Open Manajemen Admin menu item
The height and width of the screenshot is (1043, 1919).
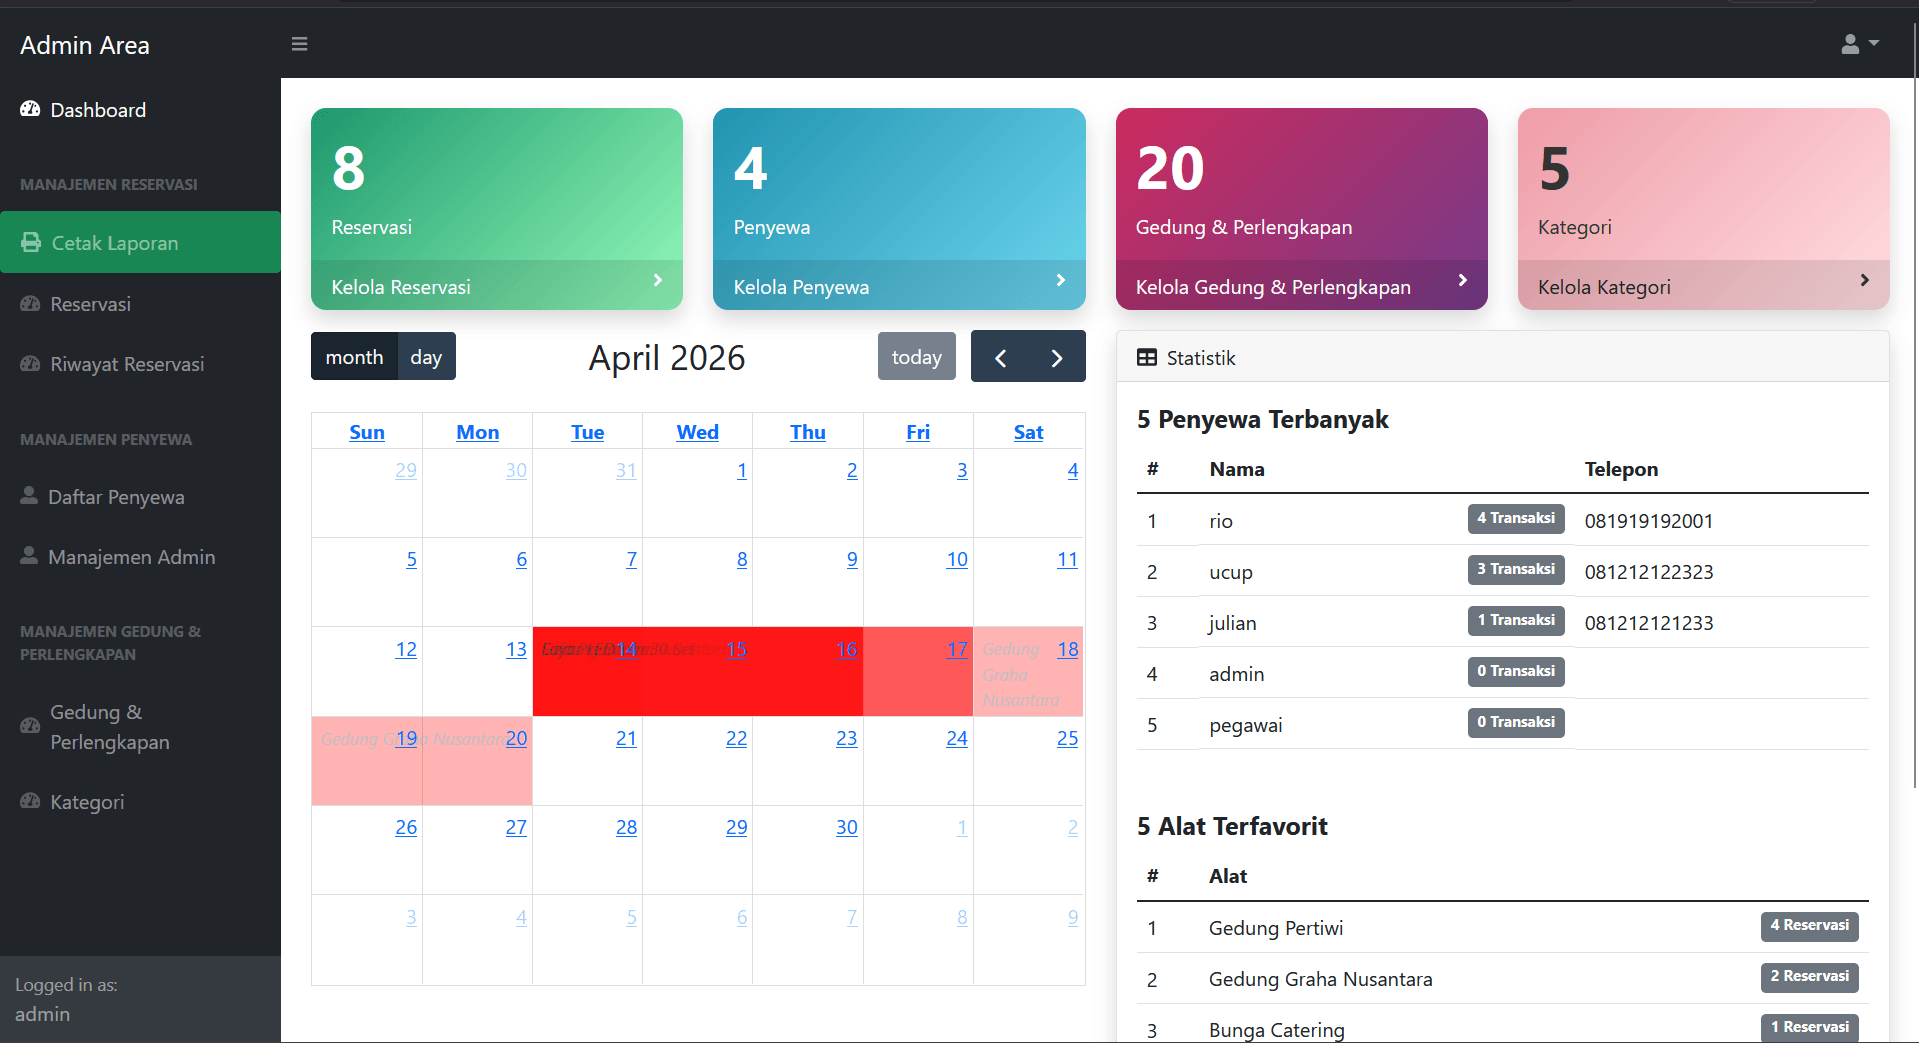click(140, 557)
